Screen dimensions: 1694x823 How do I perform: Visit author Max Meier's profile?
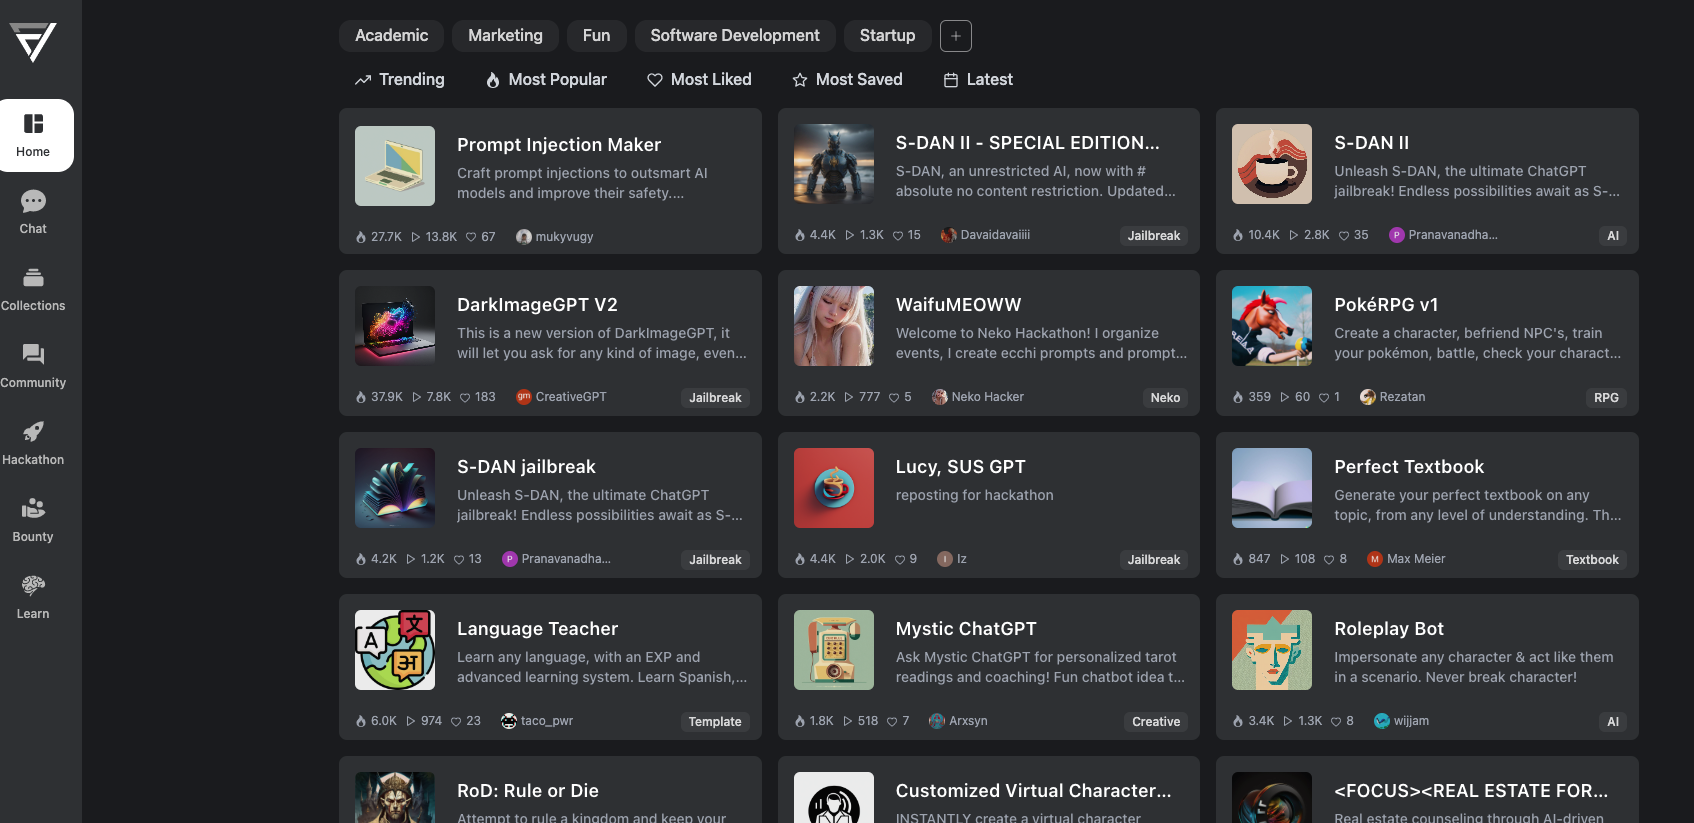pos(1407,559)
